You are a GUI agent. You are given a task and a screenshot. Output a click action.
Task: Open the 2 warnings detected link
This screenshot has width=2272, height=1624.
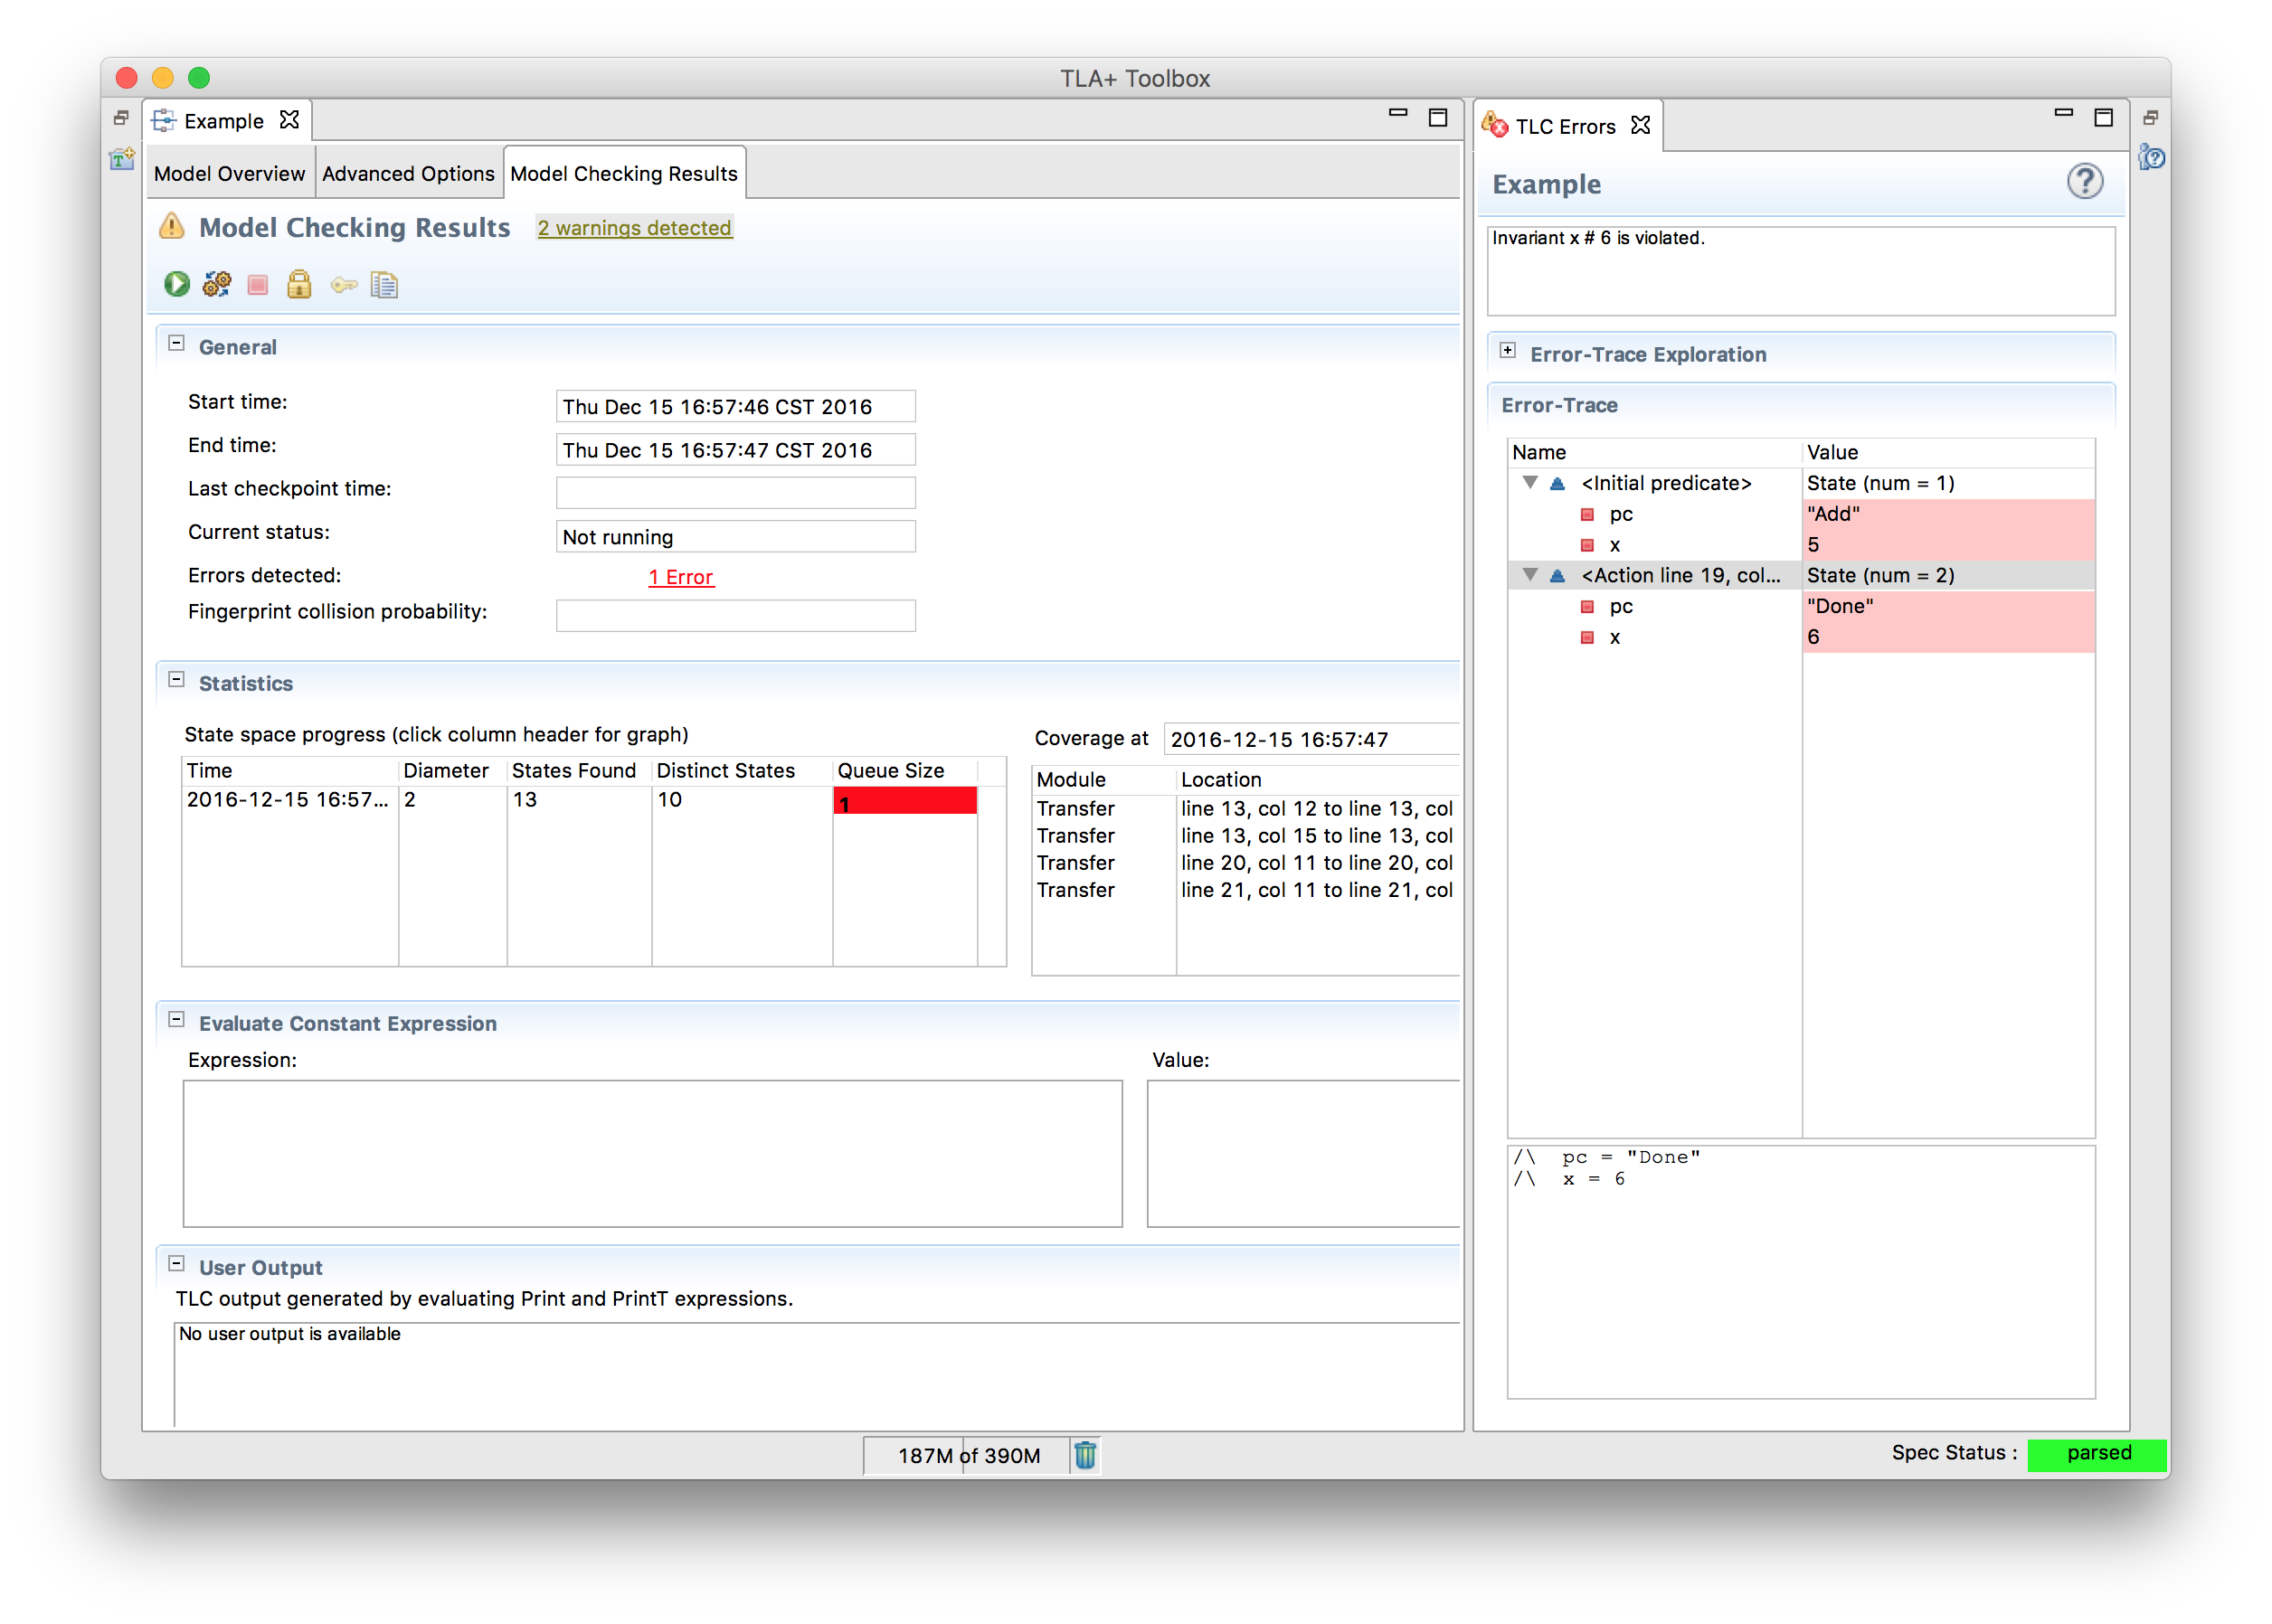pos(634,228)
